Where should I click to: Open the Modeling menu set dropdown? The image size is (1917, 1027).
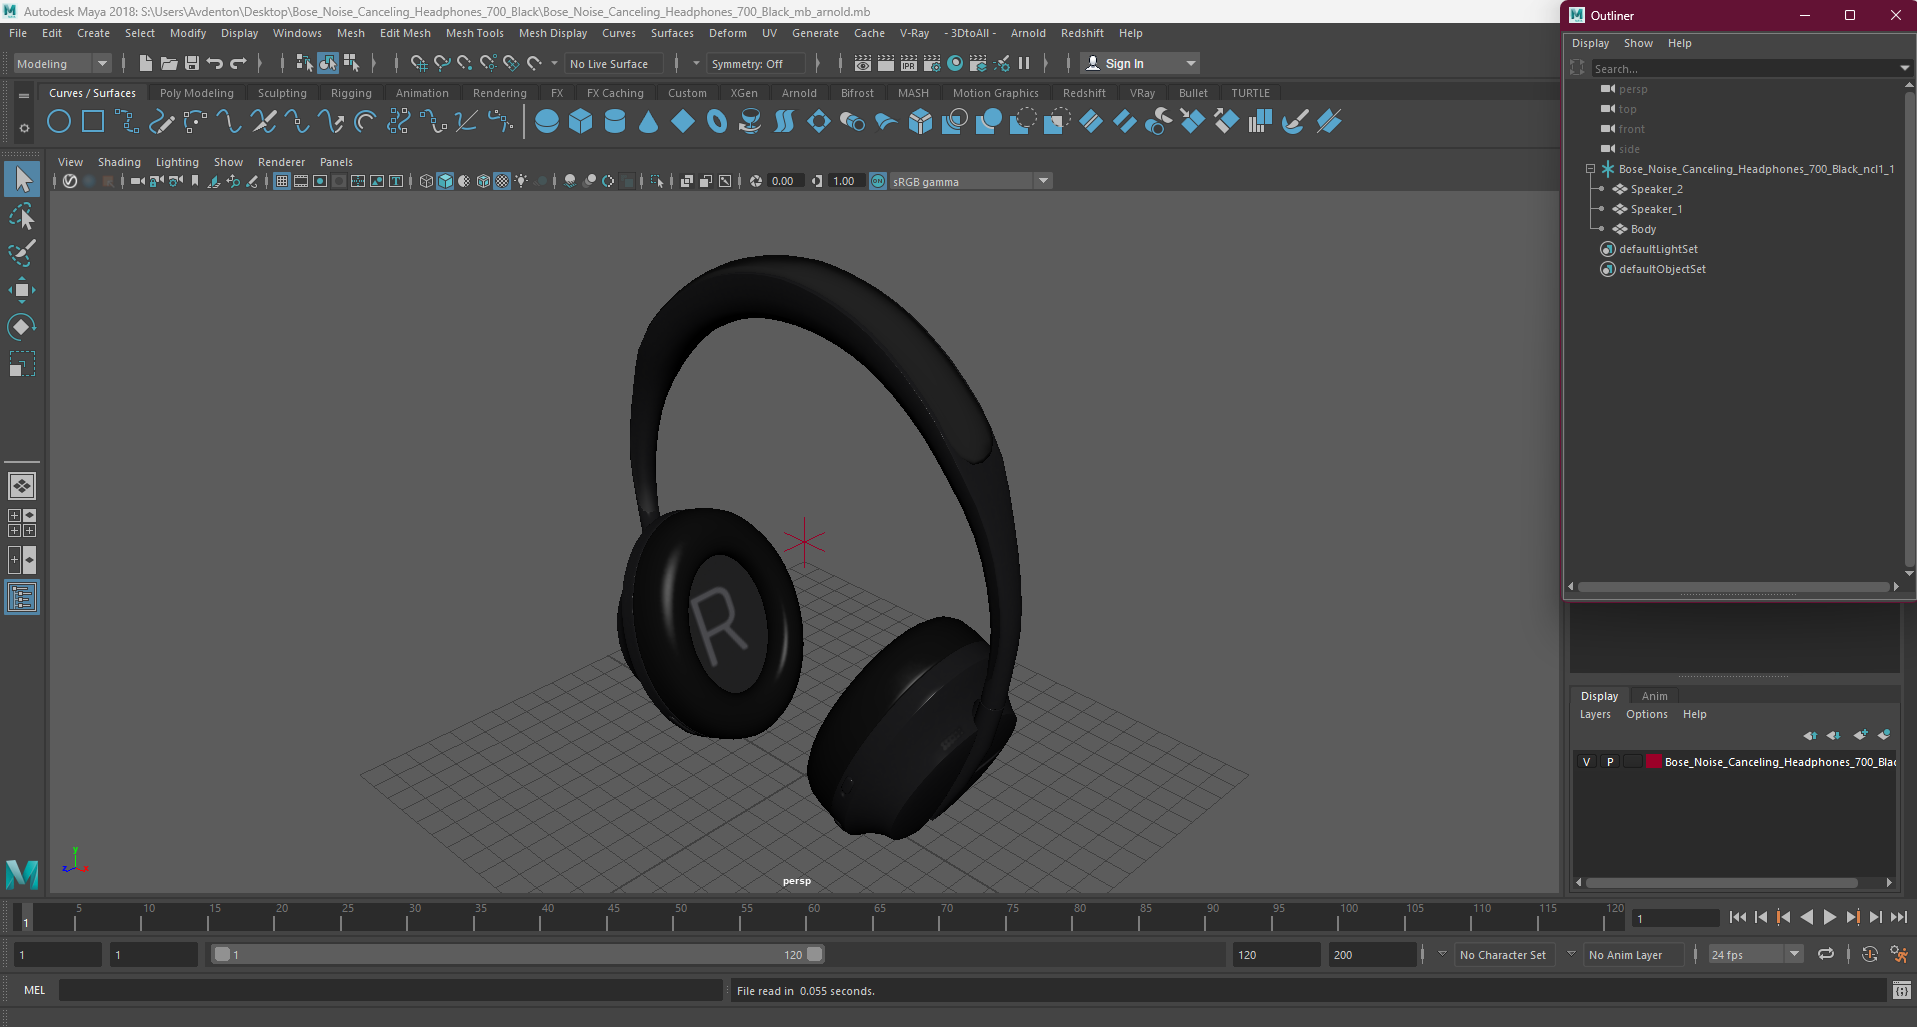tap(62, 63)
